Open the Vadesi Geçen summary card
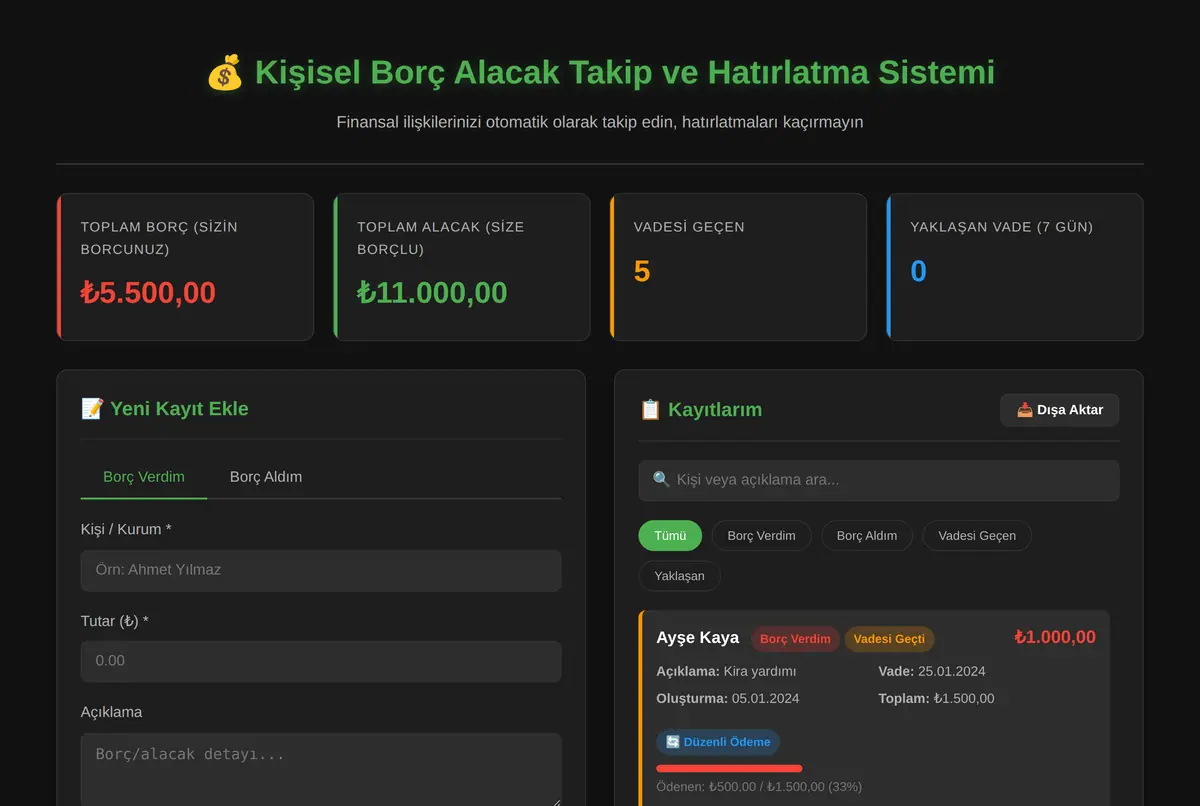This screenshot has height=806, width=1200. pyautogui.click(x=738, y=267)
